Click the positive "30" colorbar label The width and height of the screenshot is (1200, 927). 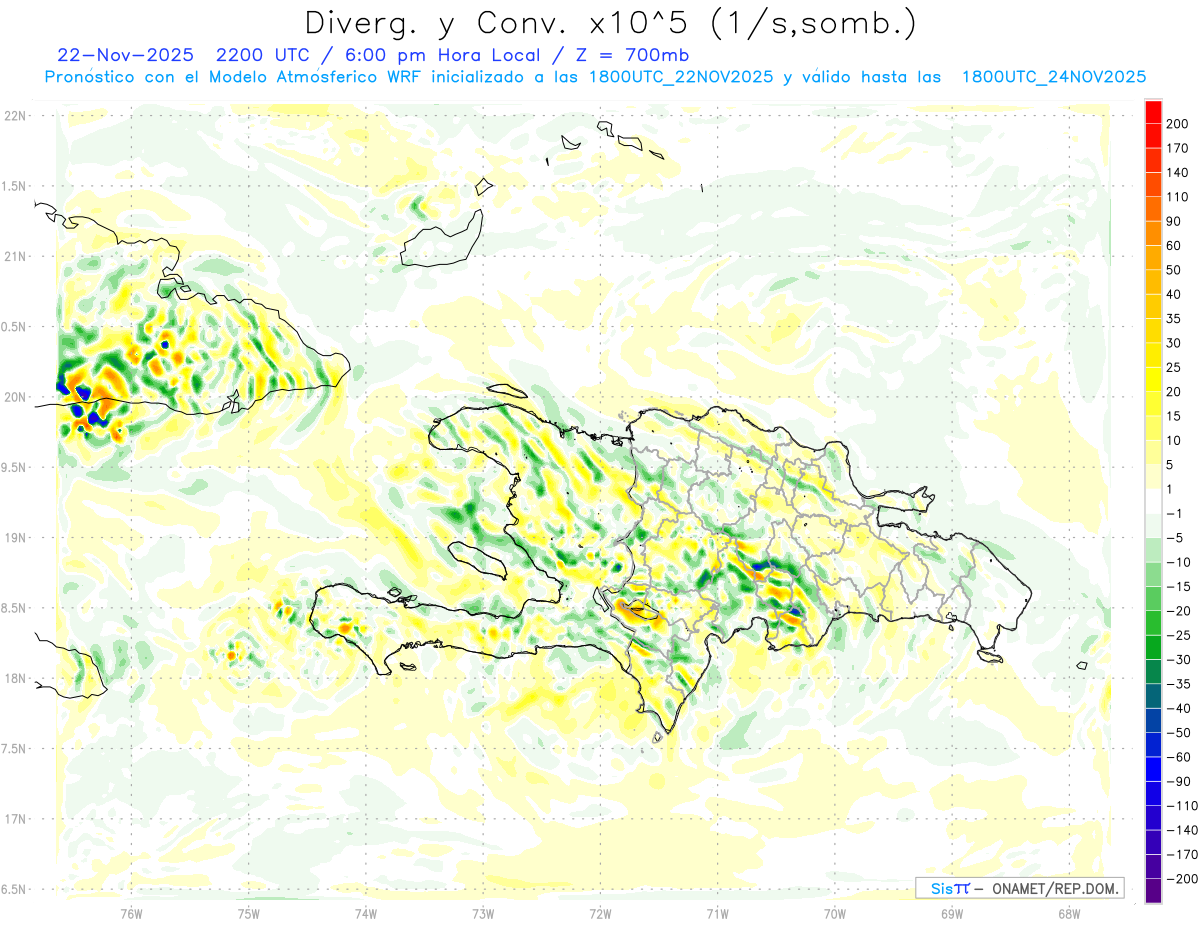click(x=1176, y=344)
